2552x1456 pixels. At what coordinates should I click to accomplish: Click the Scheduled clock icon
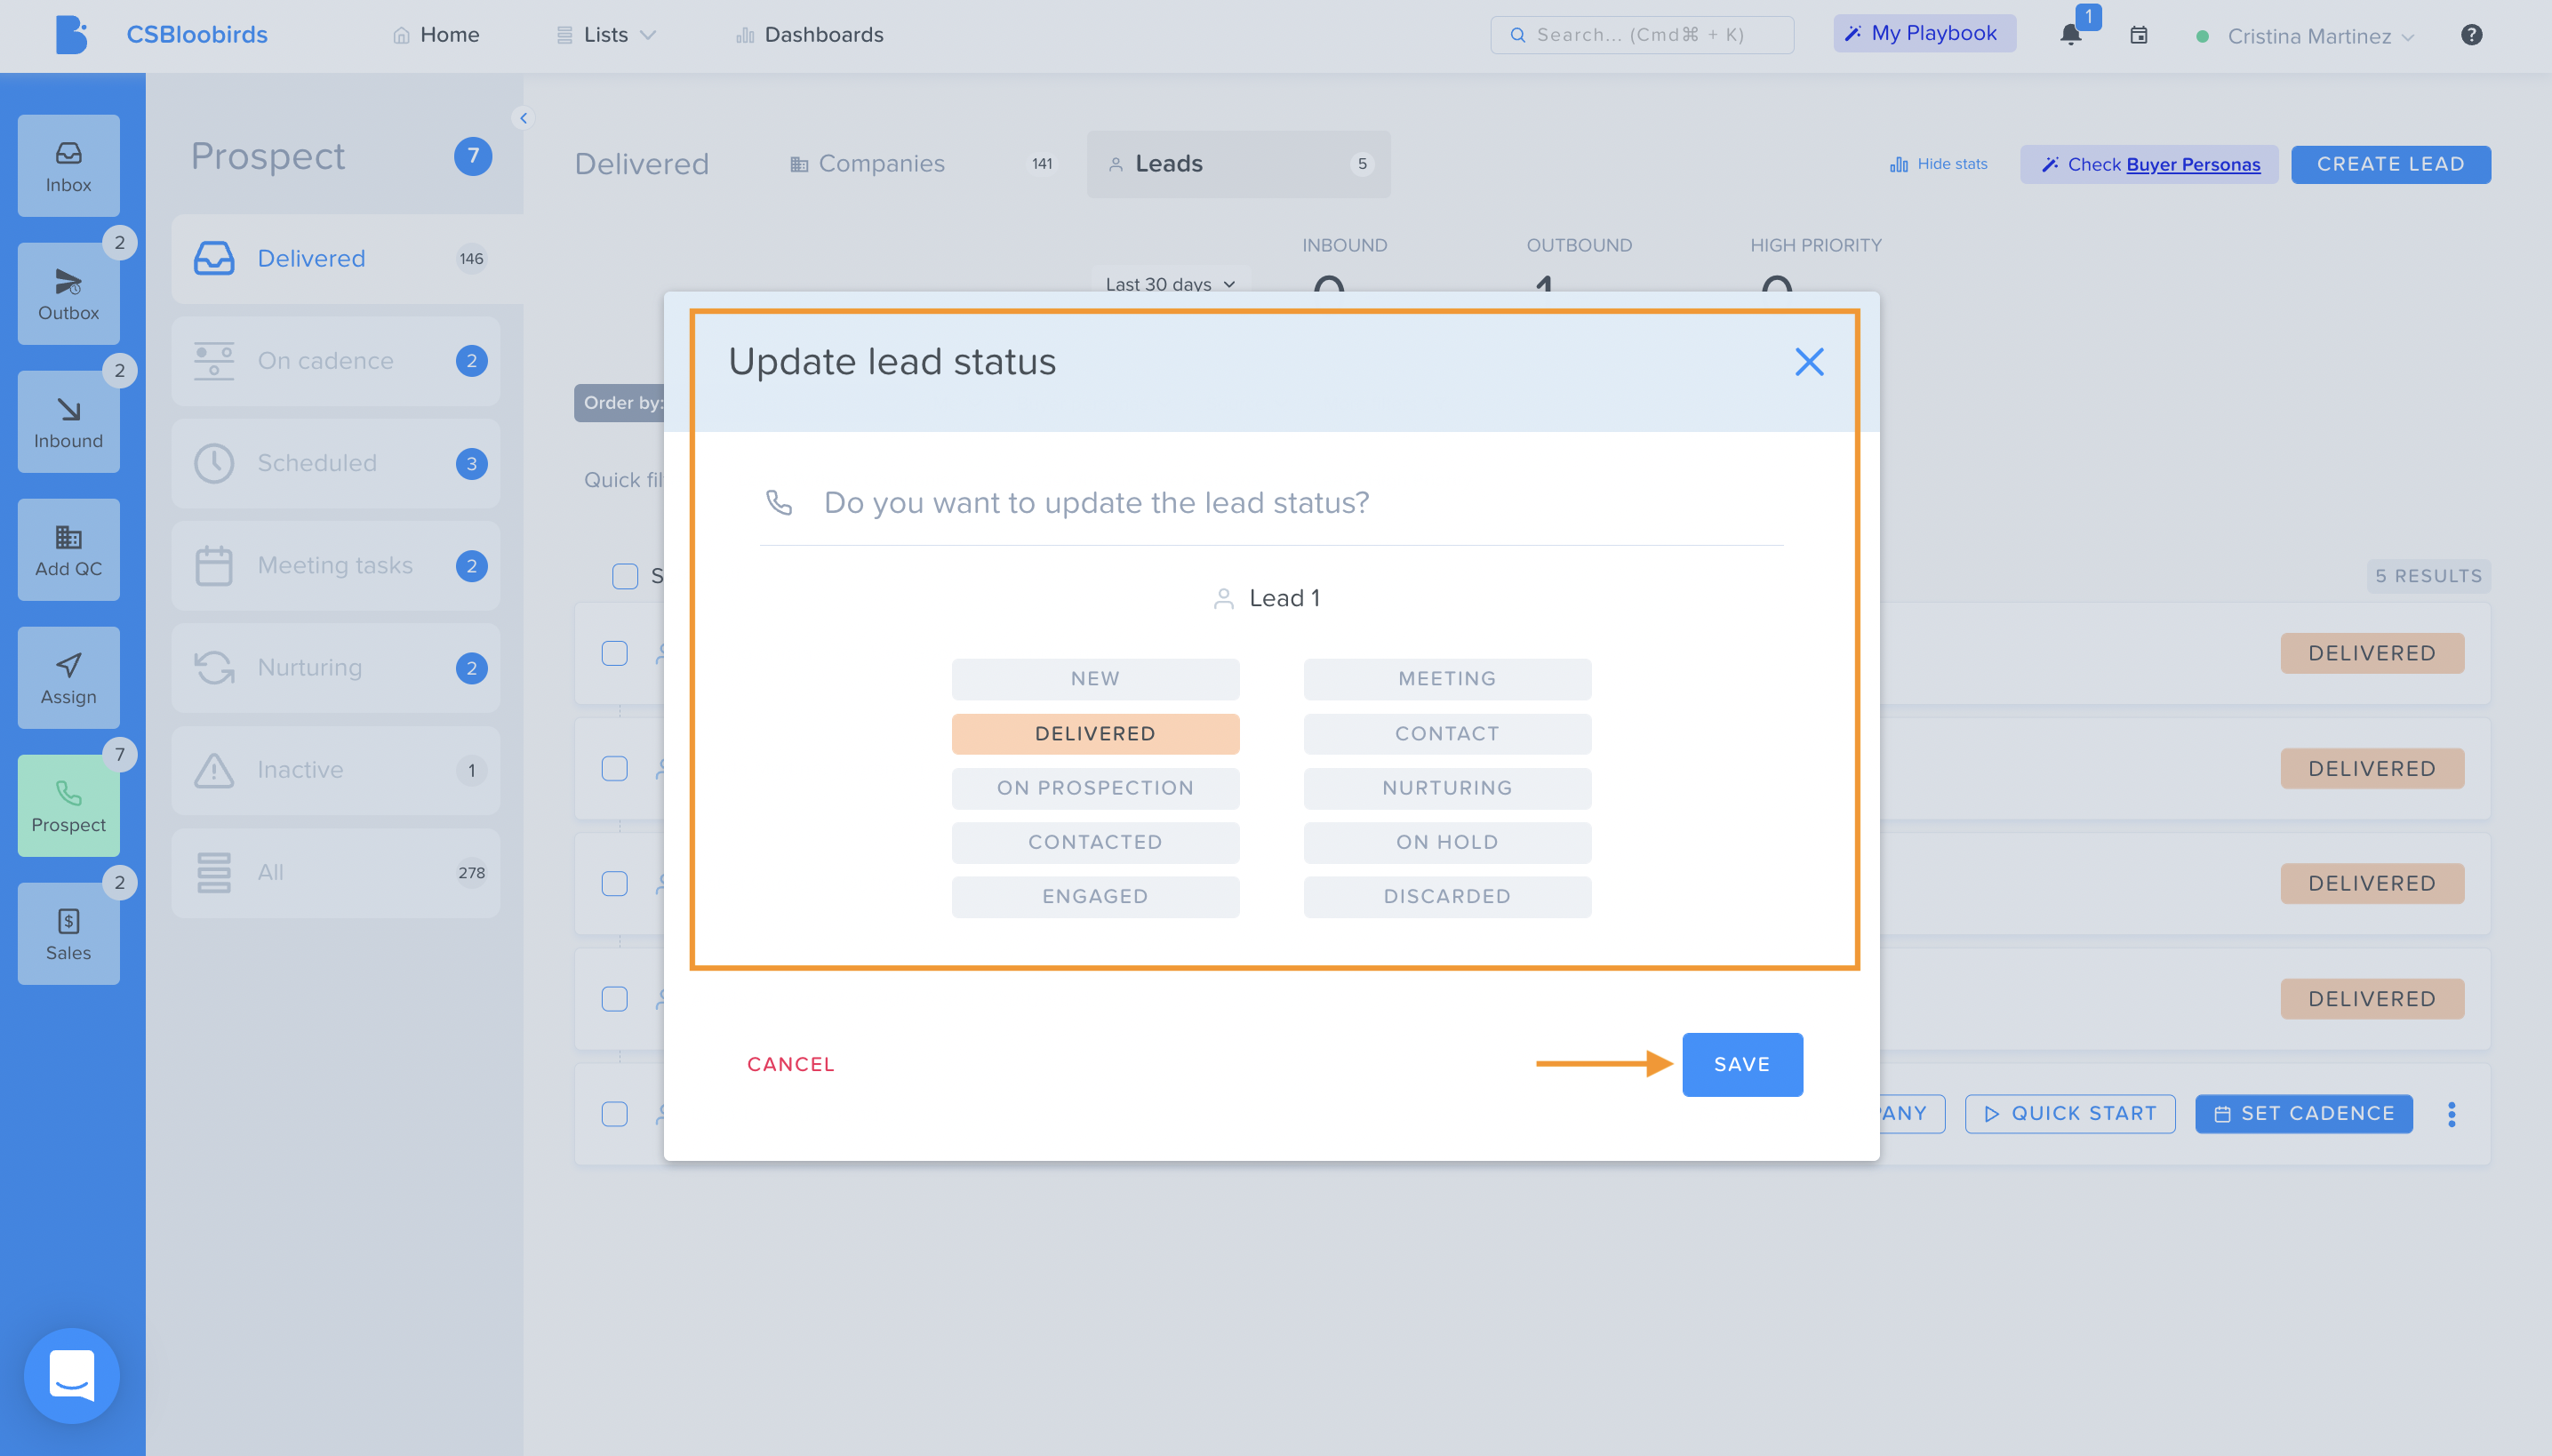[214, 464]
